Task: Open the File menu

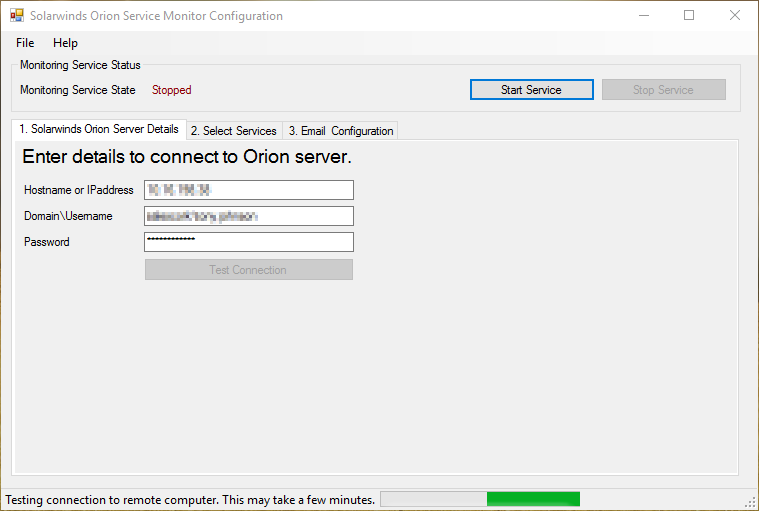Action: [25, 43]
